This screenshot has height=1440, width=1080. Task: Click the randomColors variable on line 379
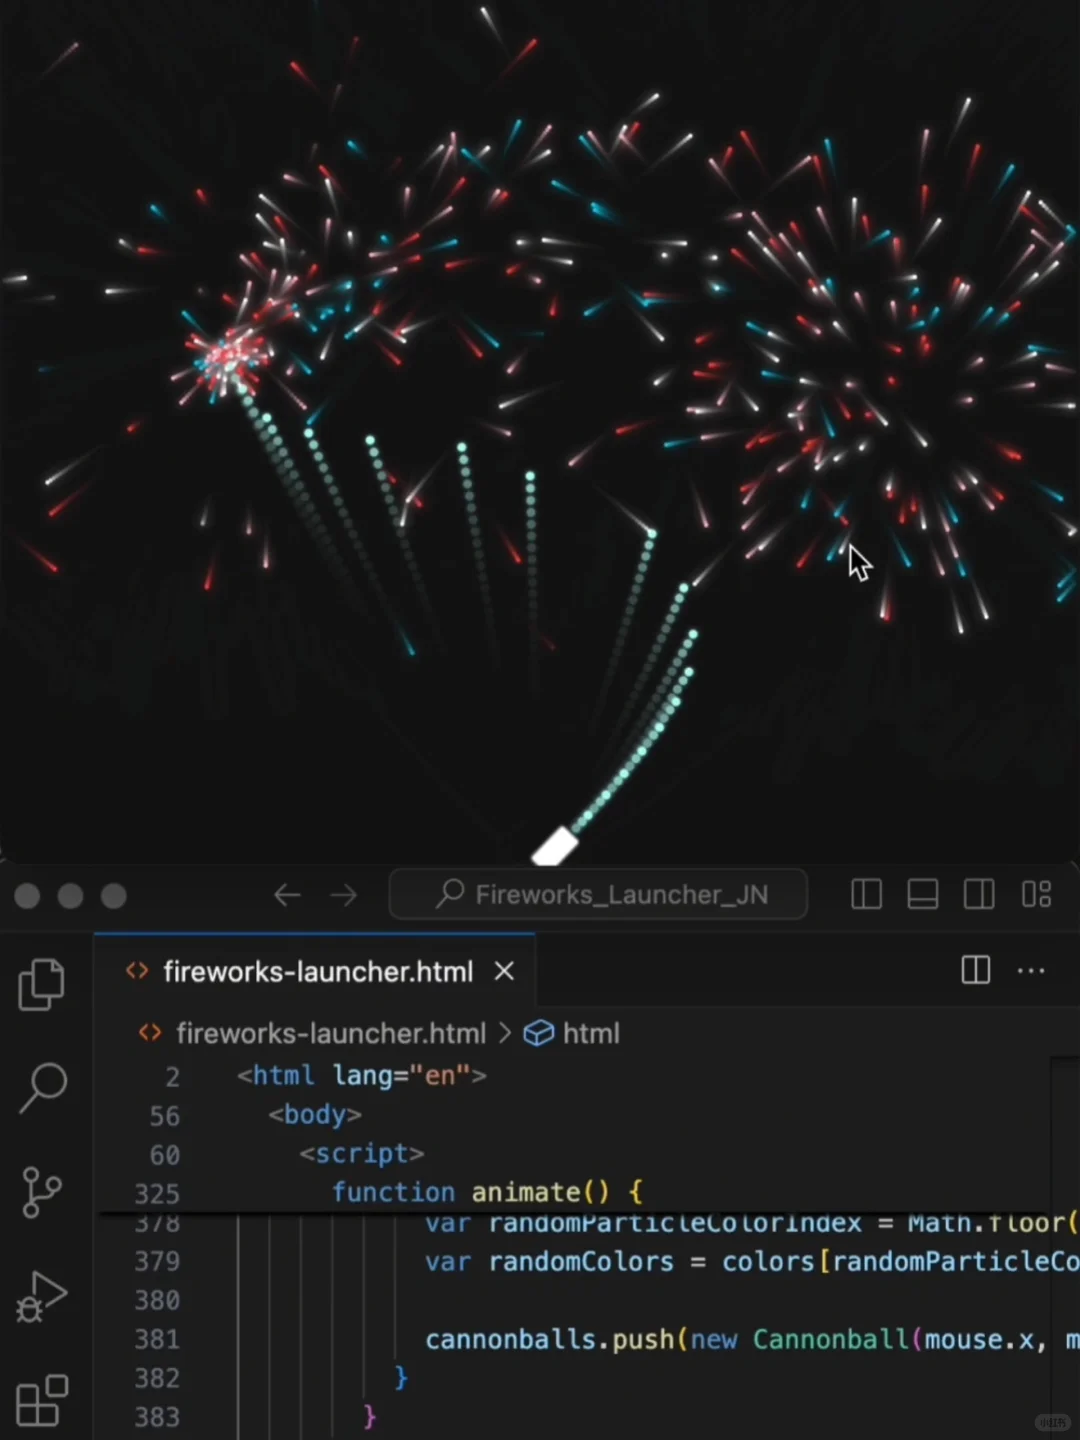pyautogui.click(x=581, y=1262)
